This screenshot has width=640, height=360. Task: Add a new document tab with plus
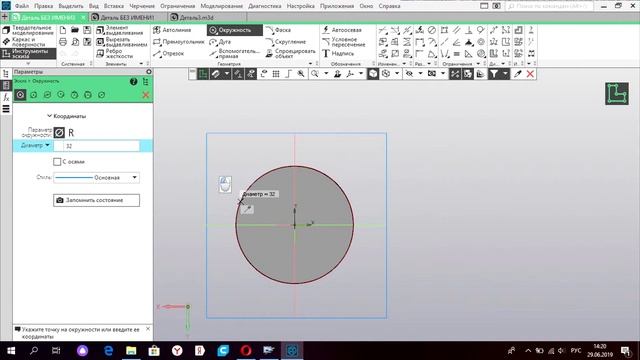(4, 17)
